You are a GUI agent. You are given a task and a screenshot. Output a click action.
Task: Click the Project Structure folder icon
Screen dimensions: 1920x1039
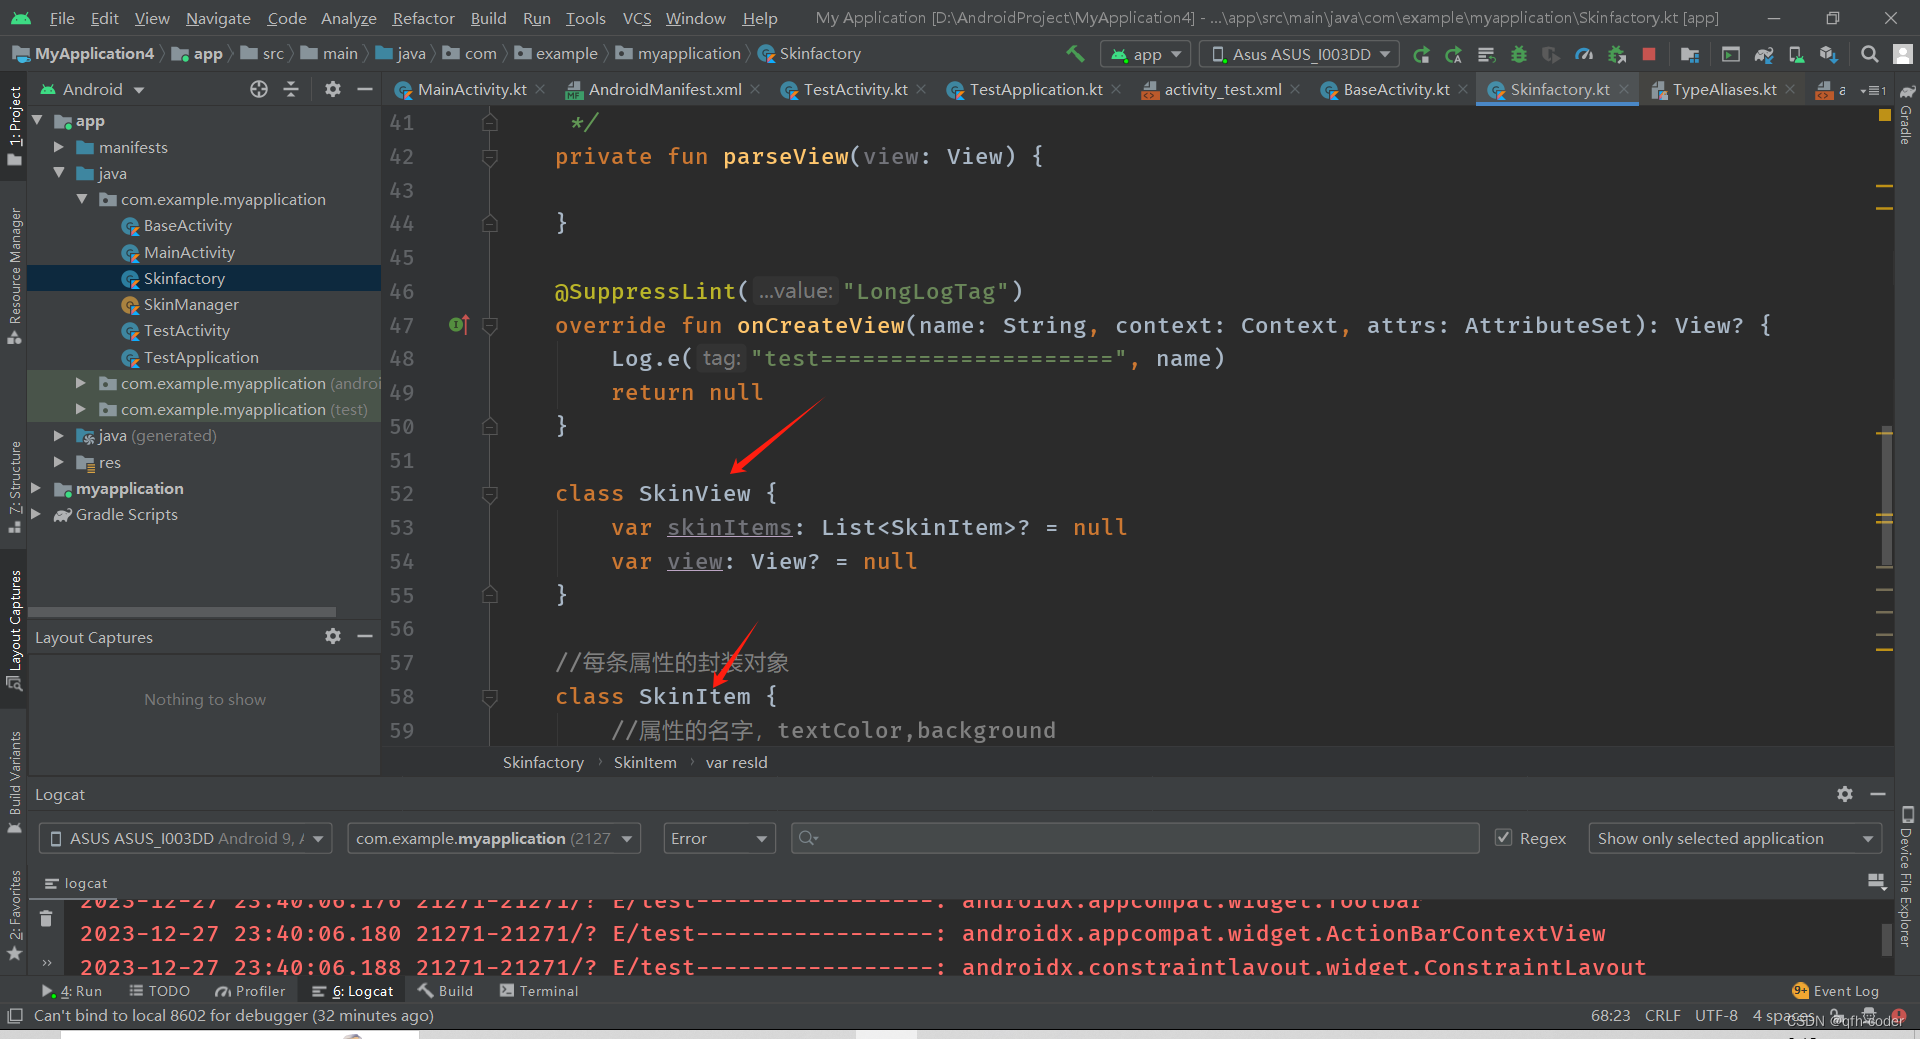click(x=1689, y=55)
